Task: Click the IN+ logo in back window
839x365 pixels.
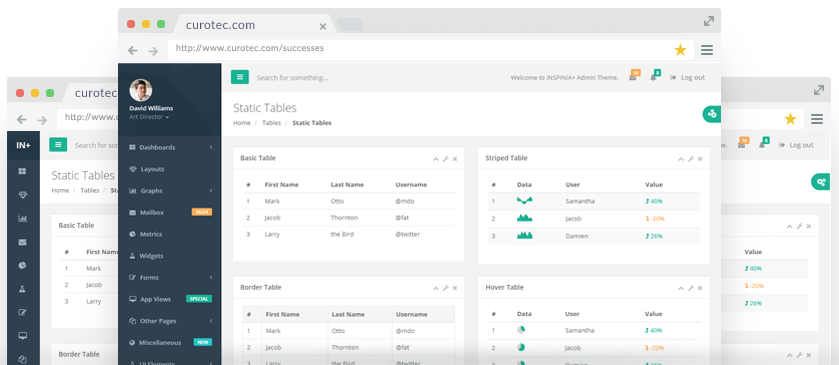Action: pyautogui.click(x=24, y=145)
